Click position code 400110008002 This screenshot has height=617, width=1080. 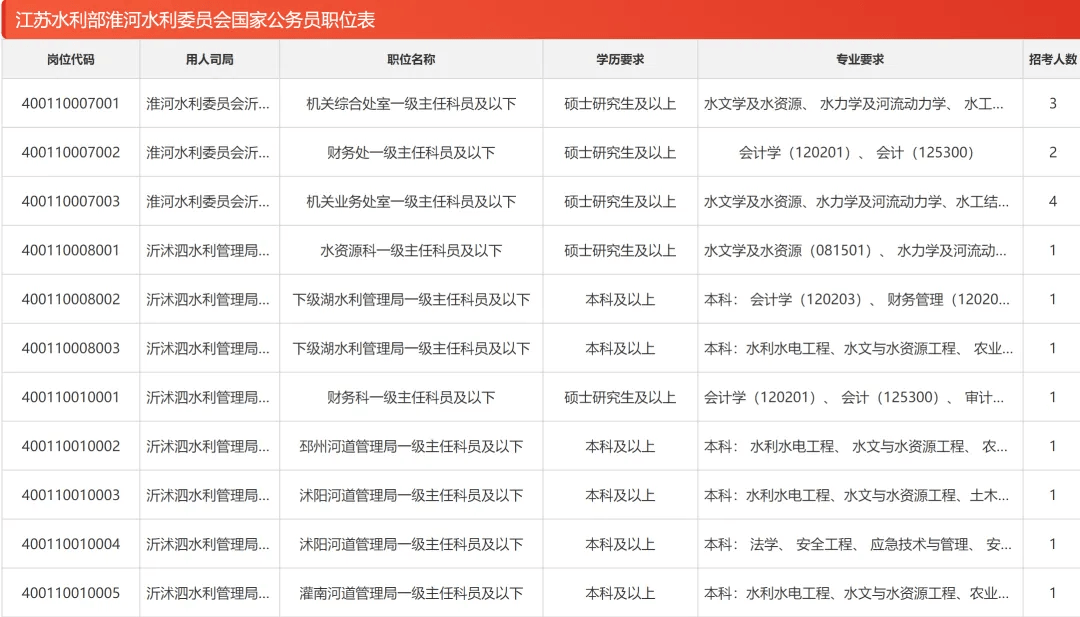coord(70,299)
